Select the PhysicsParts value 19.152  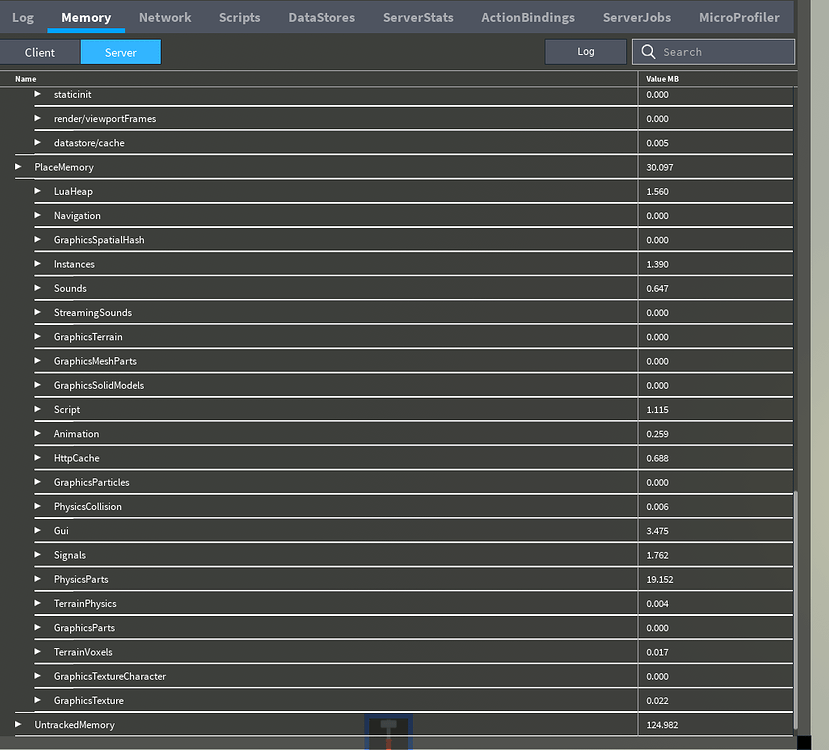click(x=660, y=579)
